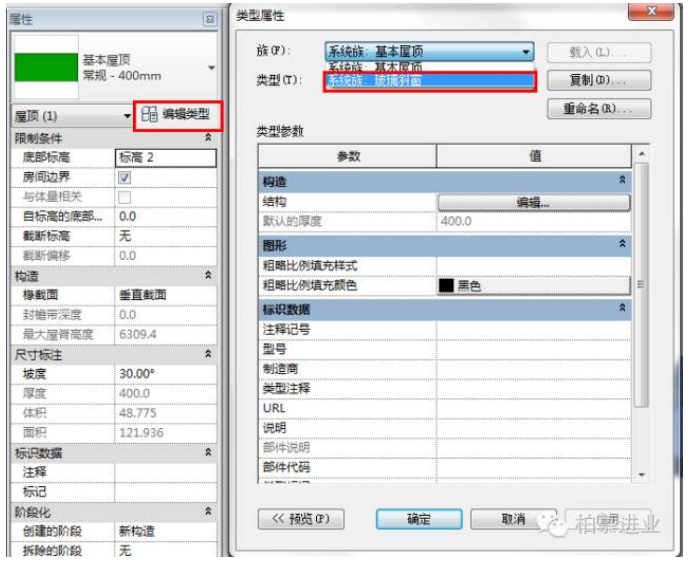The height and width of the screenshot is (564, 693).
Task: Click the 椽截面 value 垂直截面
Action: (166, 295)
